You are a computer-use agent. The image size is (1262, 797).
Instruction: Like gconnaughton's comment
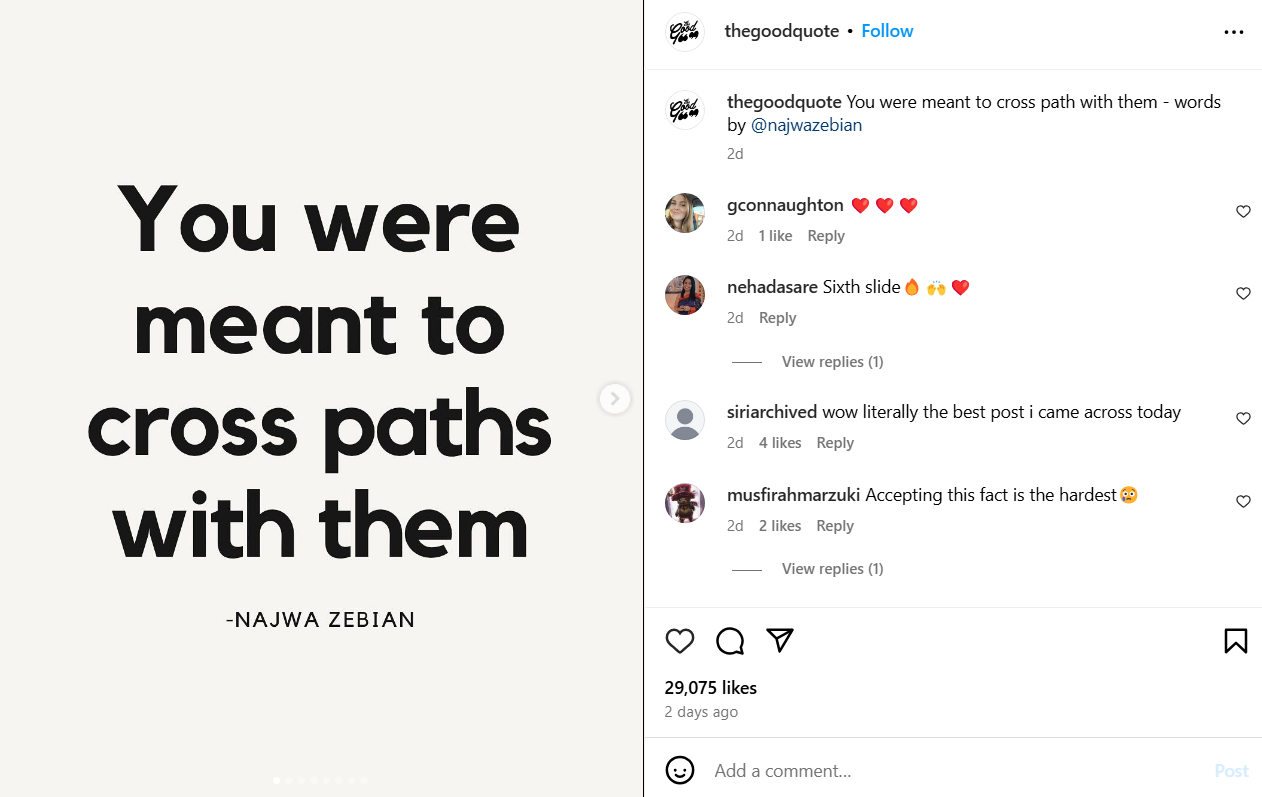1243,212
